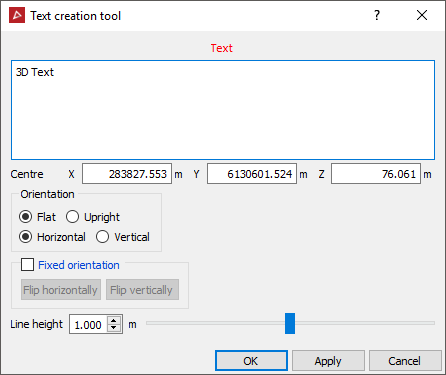446x375 pixels.
Task: Choose the Vertical radio option
Action: 102,237
